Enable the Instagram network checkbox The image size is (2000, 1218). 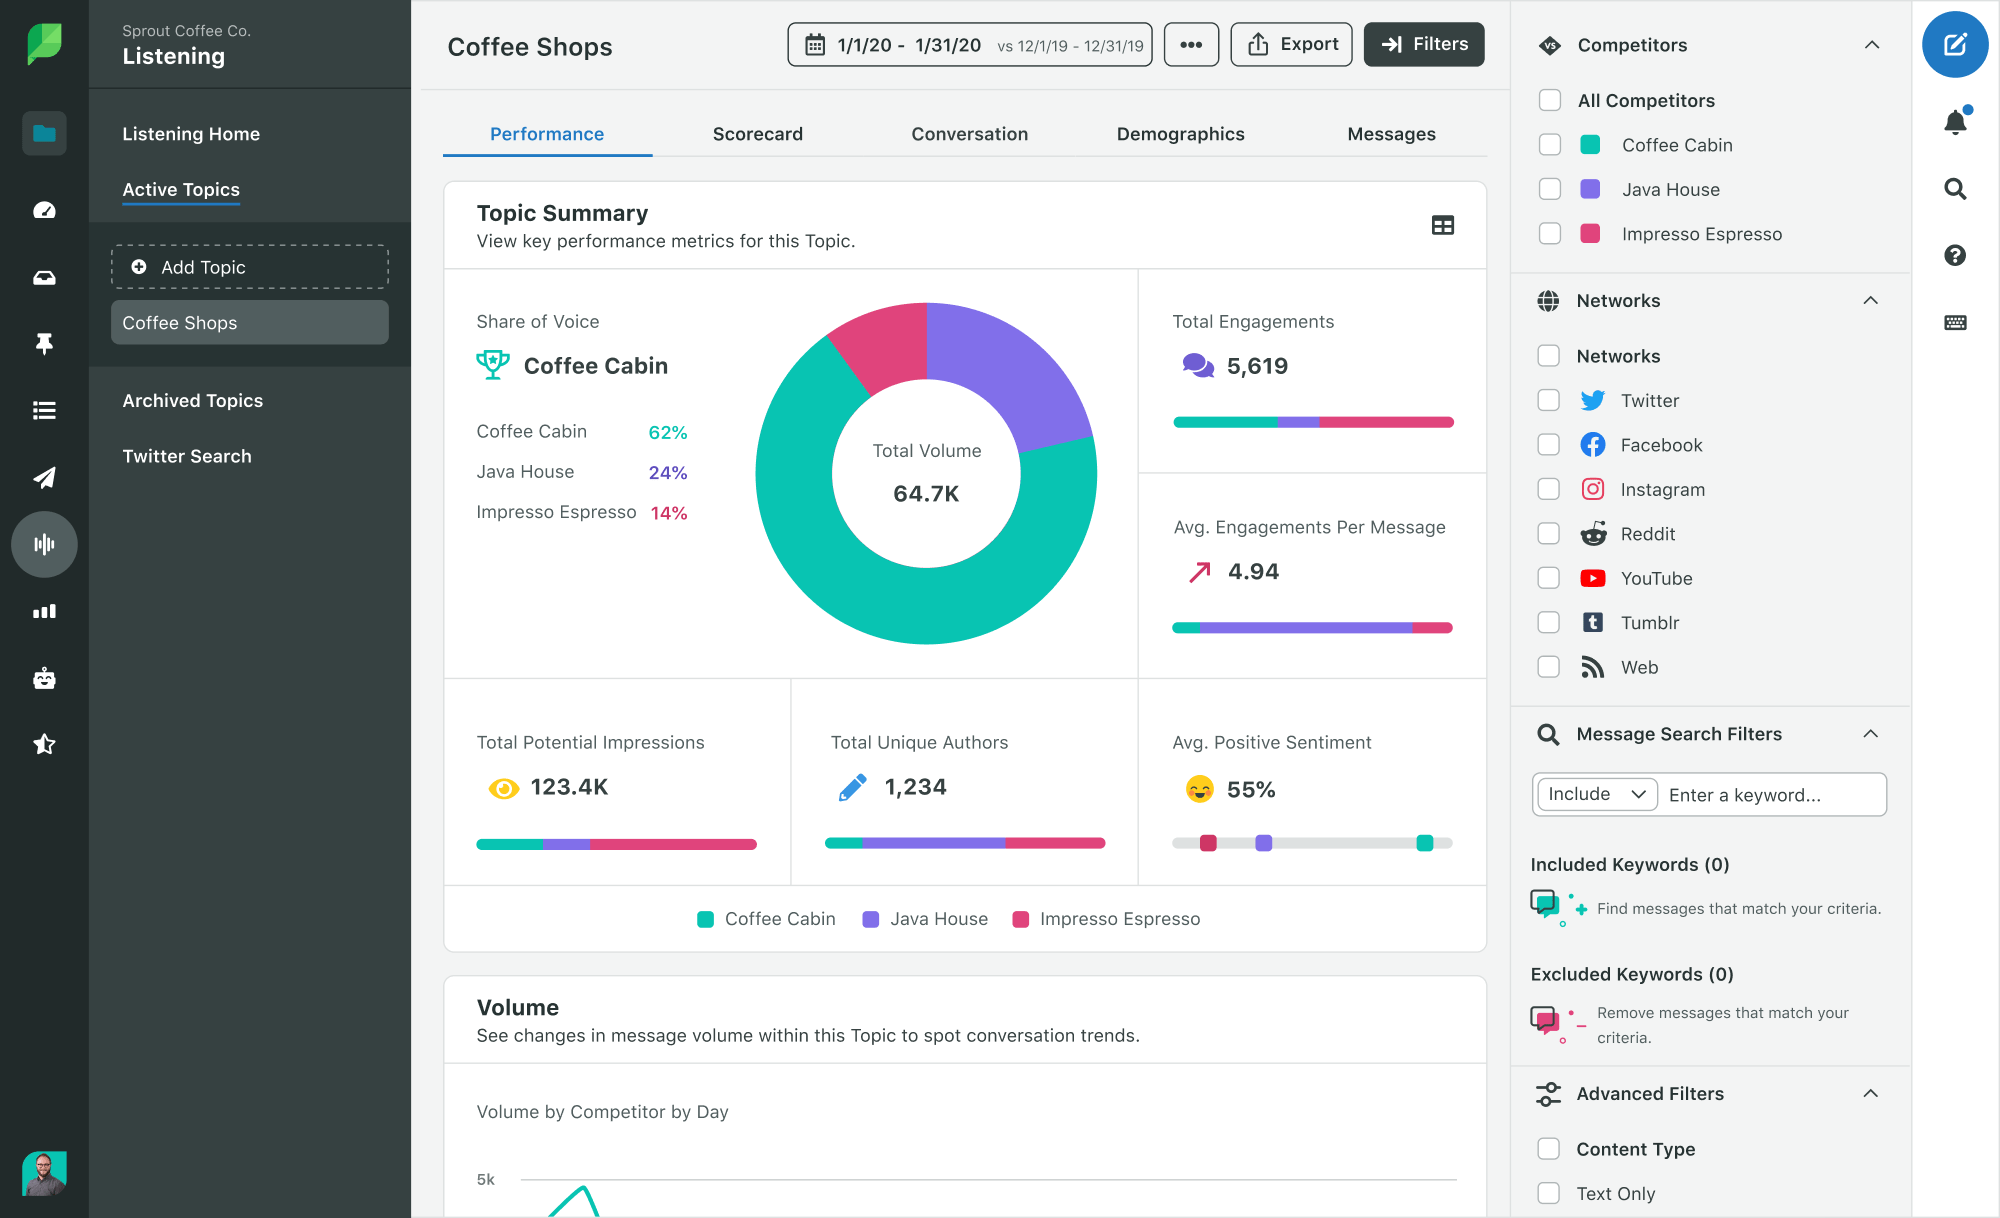[1549, 490]
